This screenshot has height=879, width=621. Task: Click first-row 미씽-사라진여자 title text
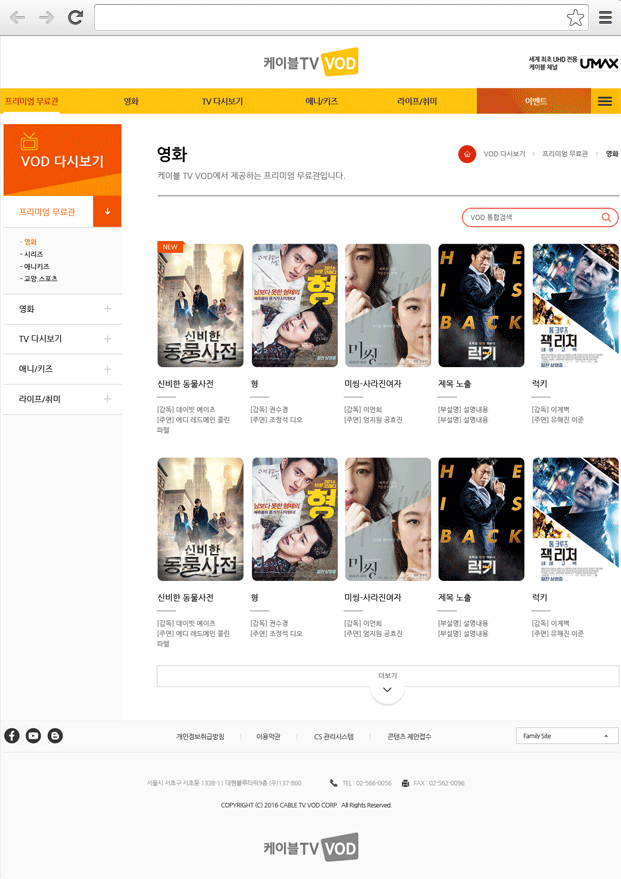(x=373, y=384)
